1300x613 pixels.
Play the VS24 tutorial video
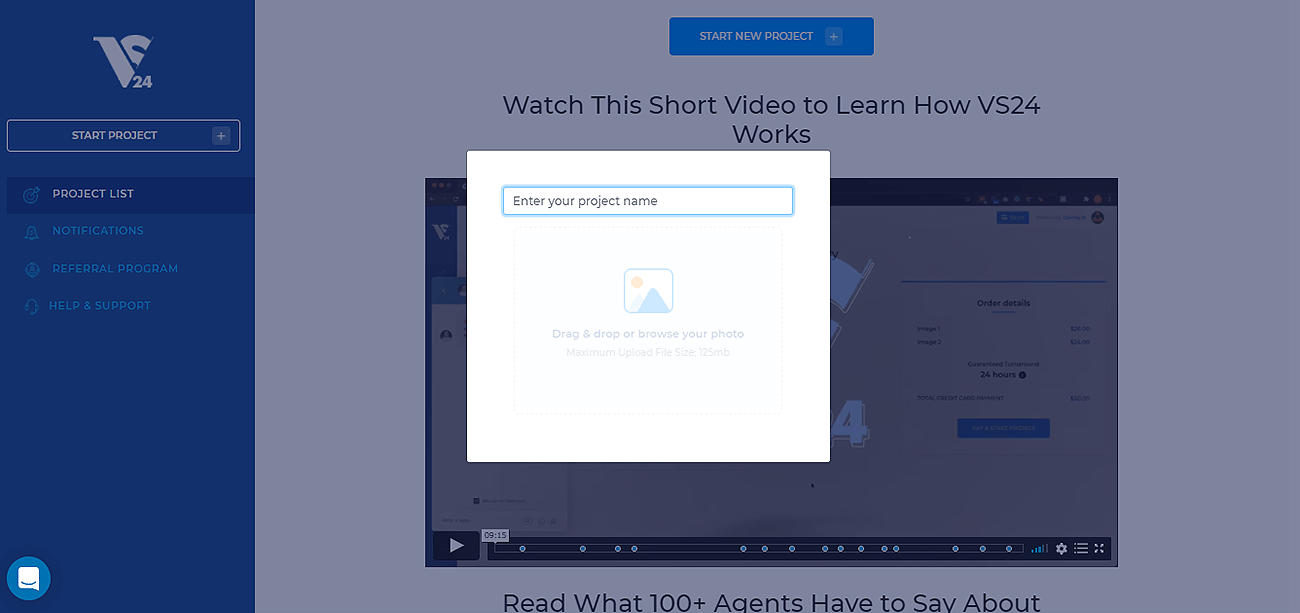pos(456,546)
